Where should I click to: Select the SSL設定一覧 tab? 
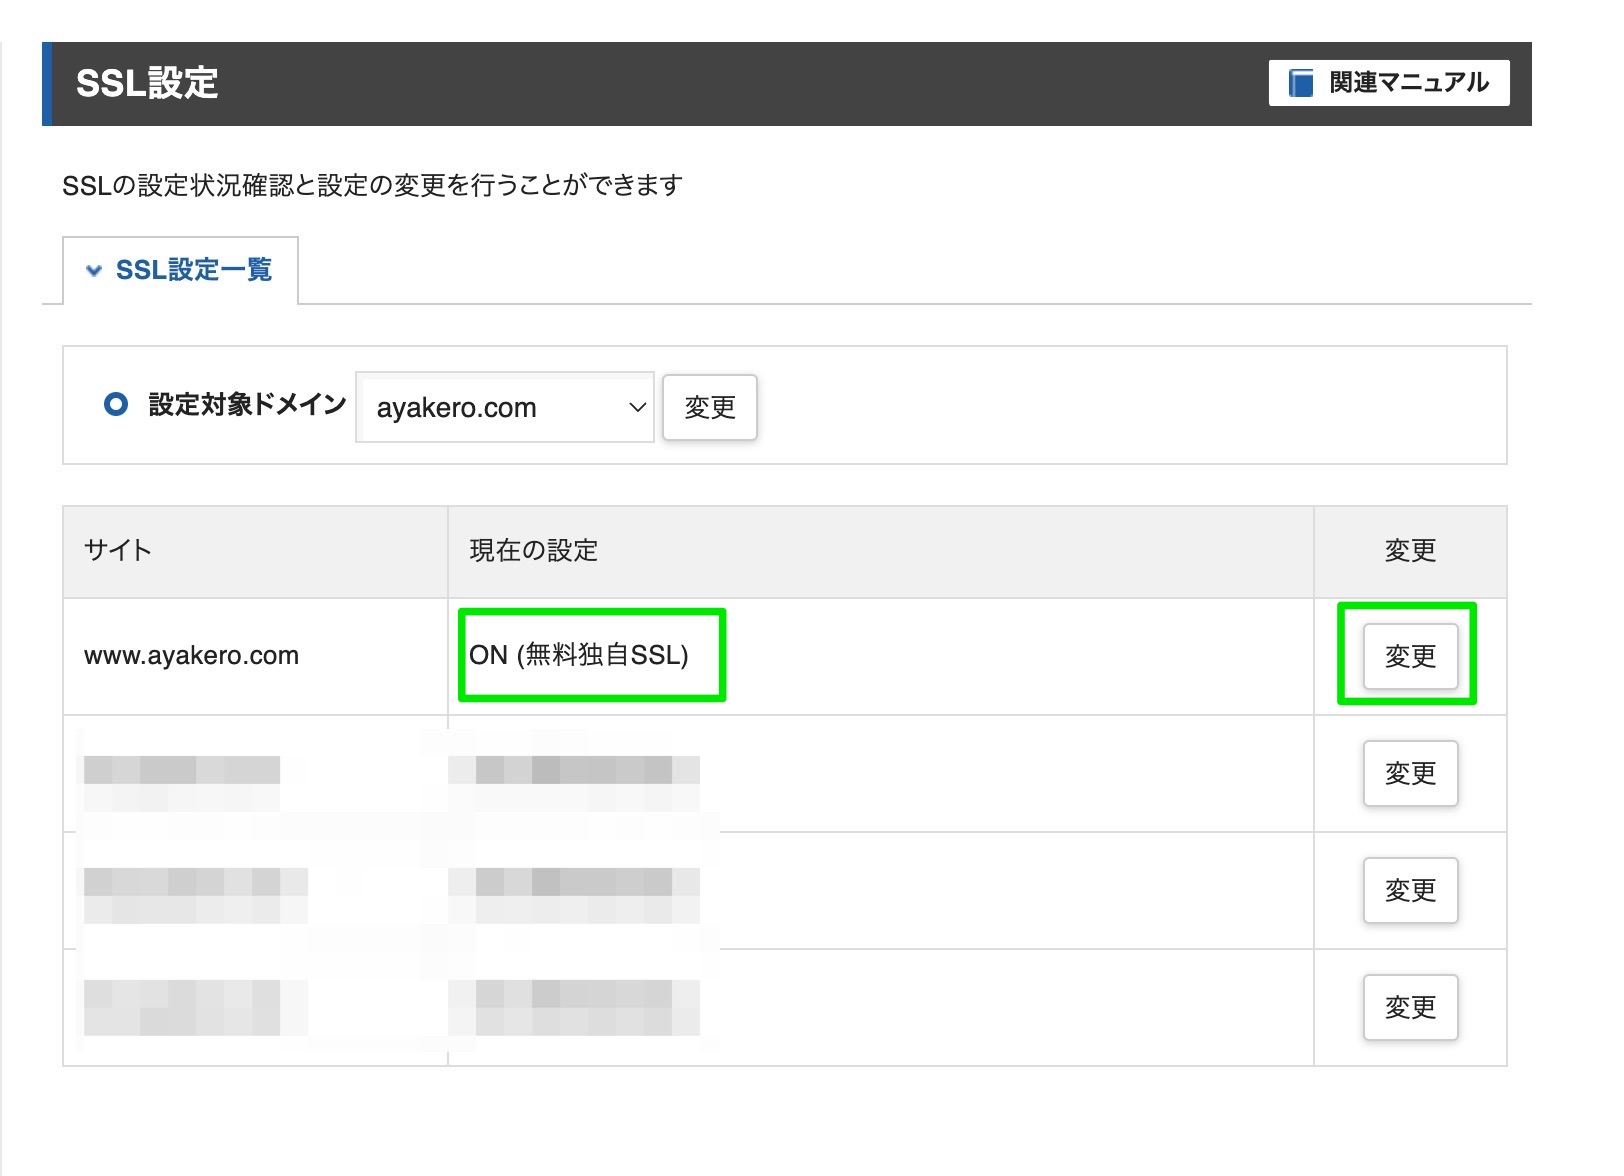coord(180,270)
